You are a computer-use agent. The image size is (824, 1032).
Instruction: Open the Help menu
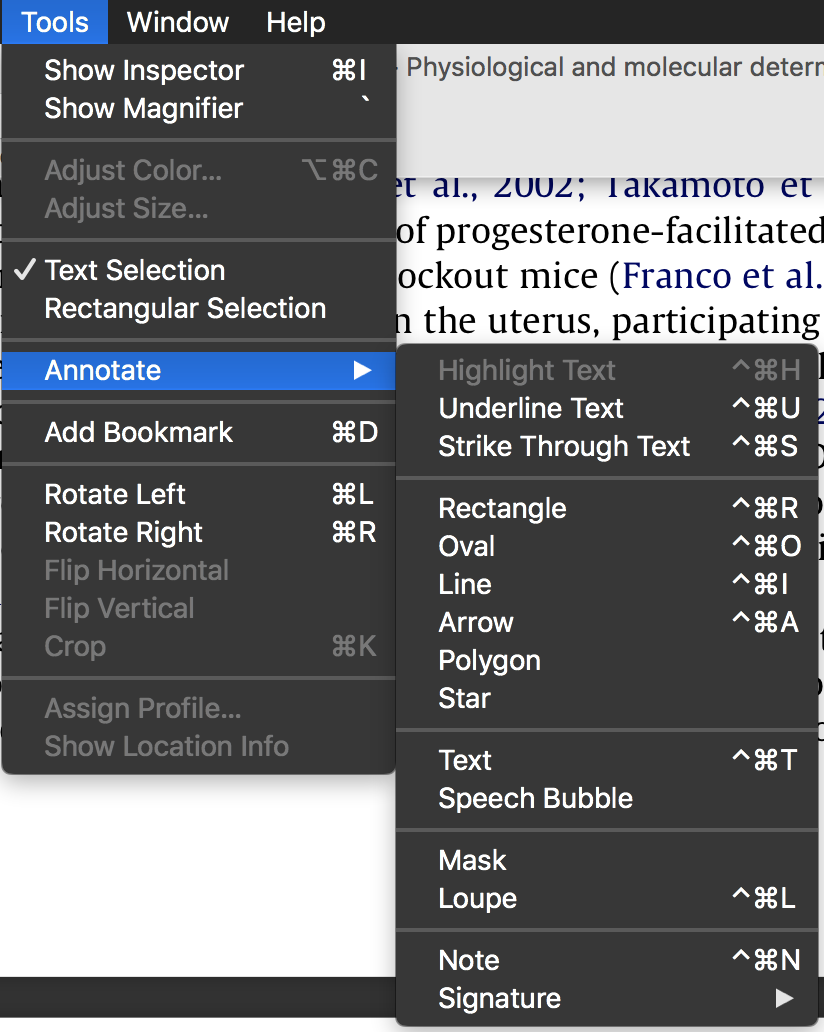coord(296,22)
